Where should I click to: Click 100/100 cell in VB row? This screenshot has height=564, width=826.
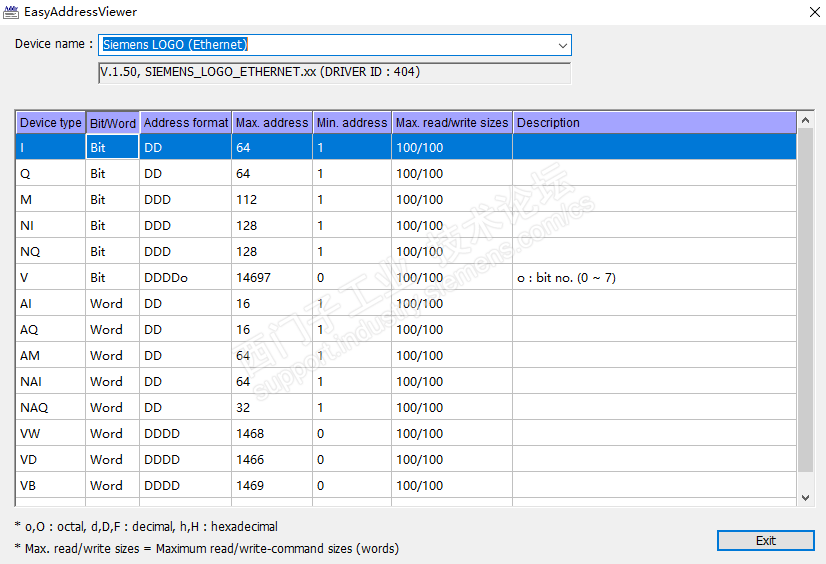452,485
